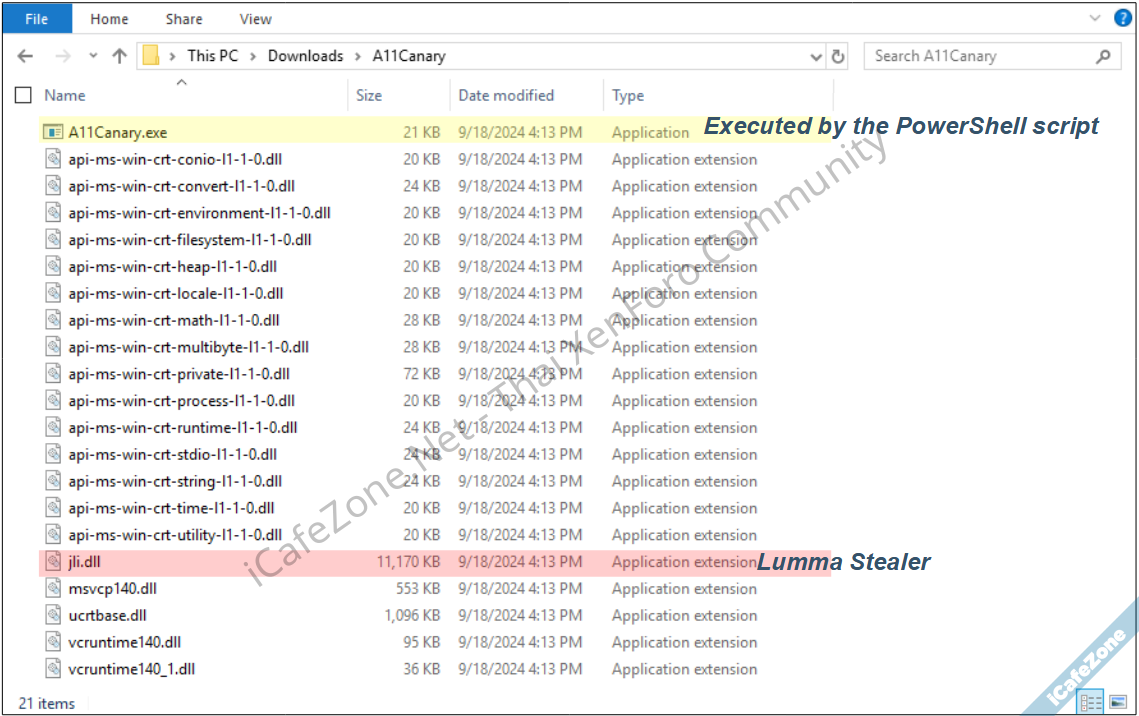Open the File menu tab
Screen dimensions: 1139x716
36,19
